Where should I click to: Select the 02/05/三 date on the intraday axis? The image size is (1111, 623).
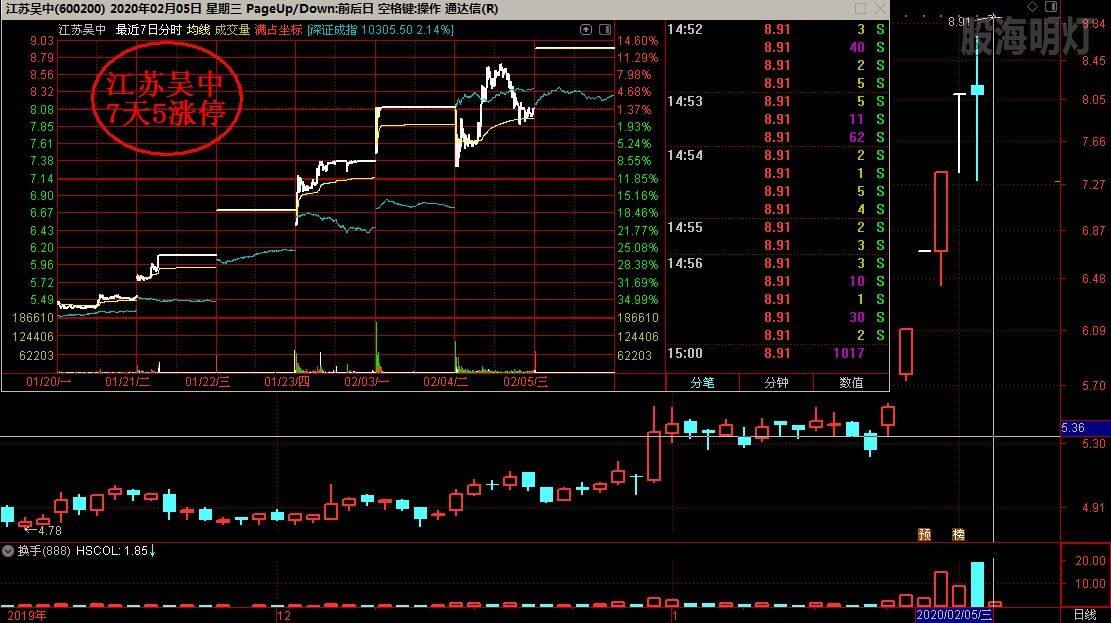(526, 381)
